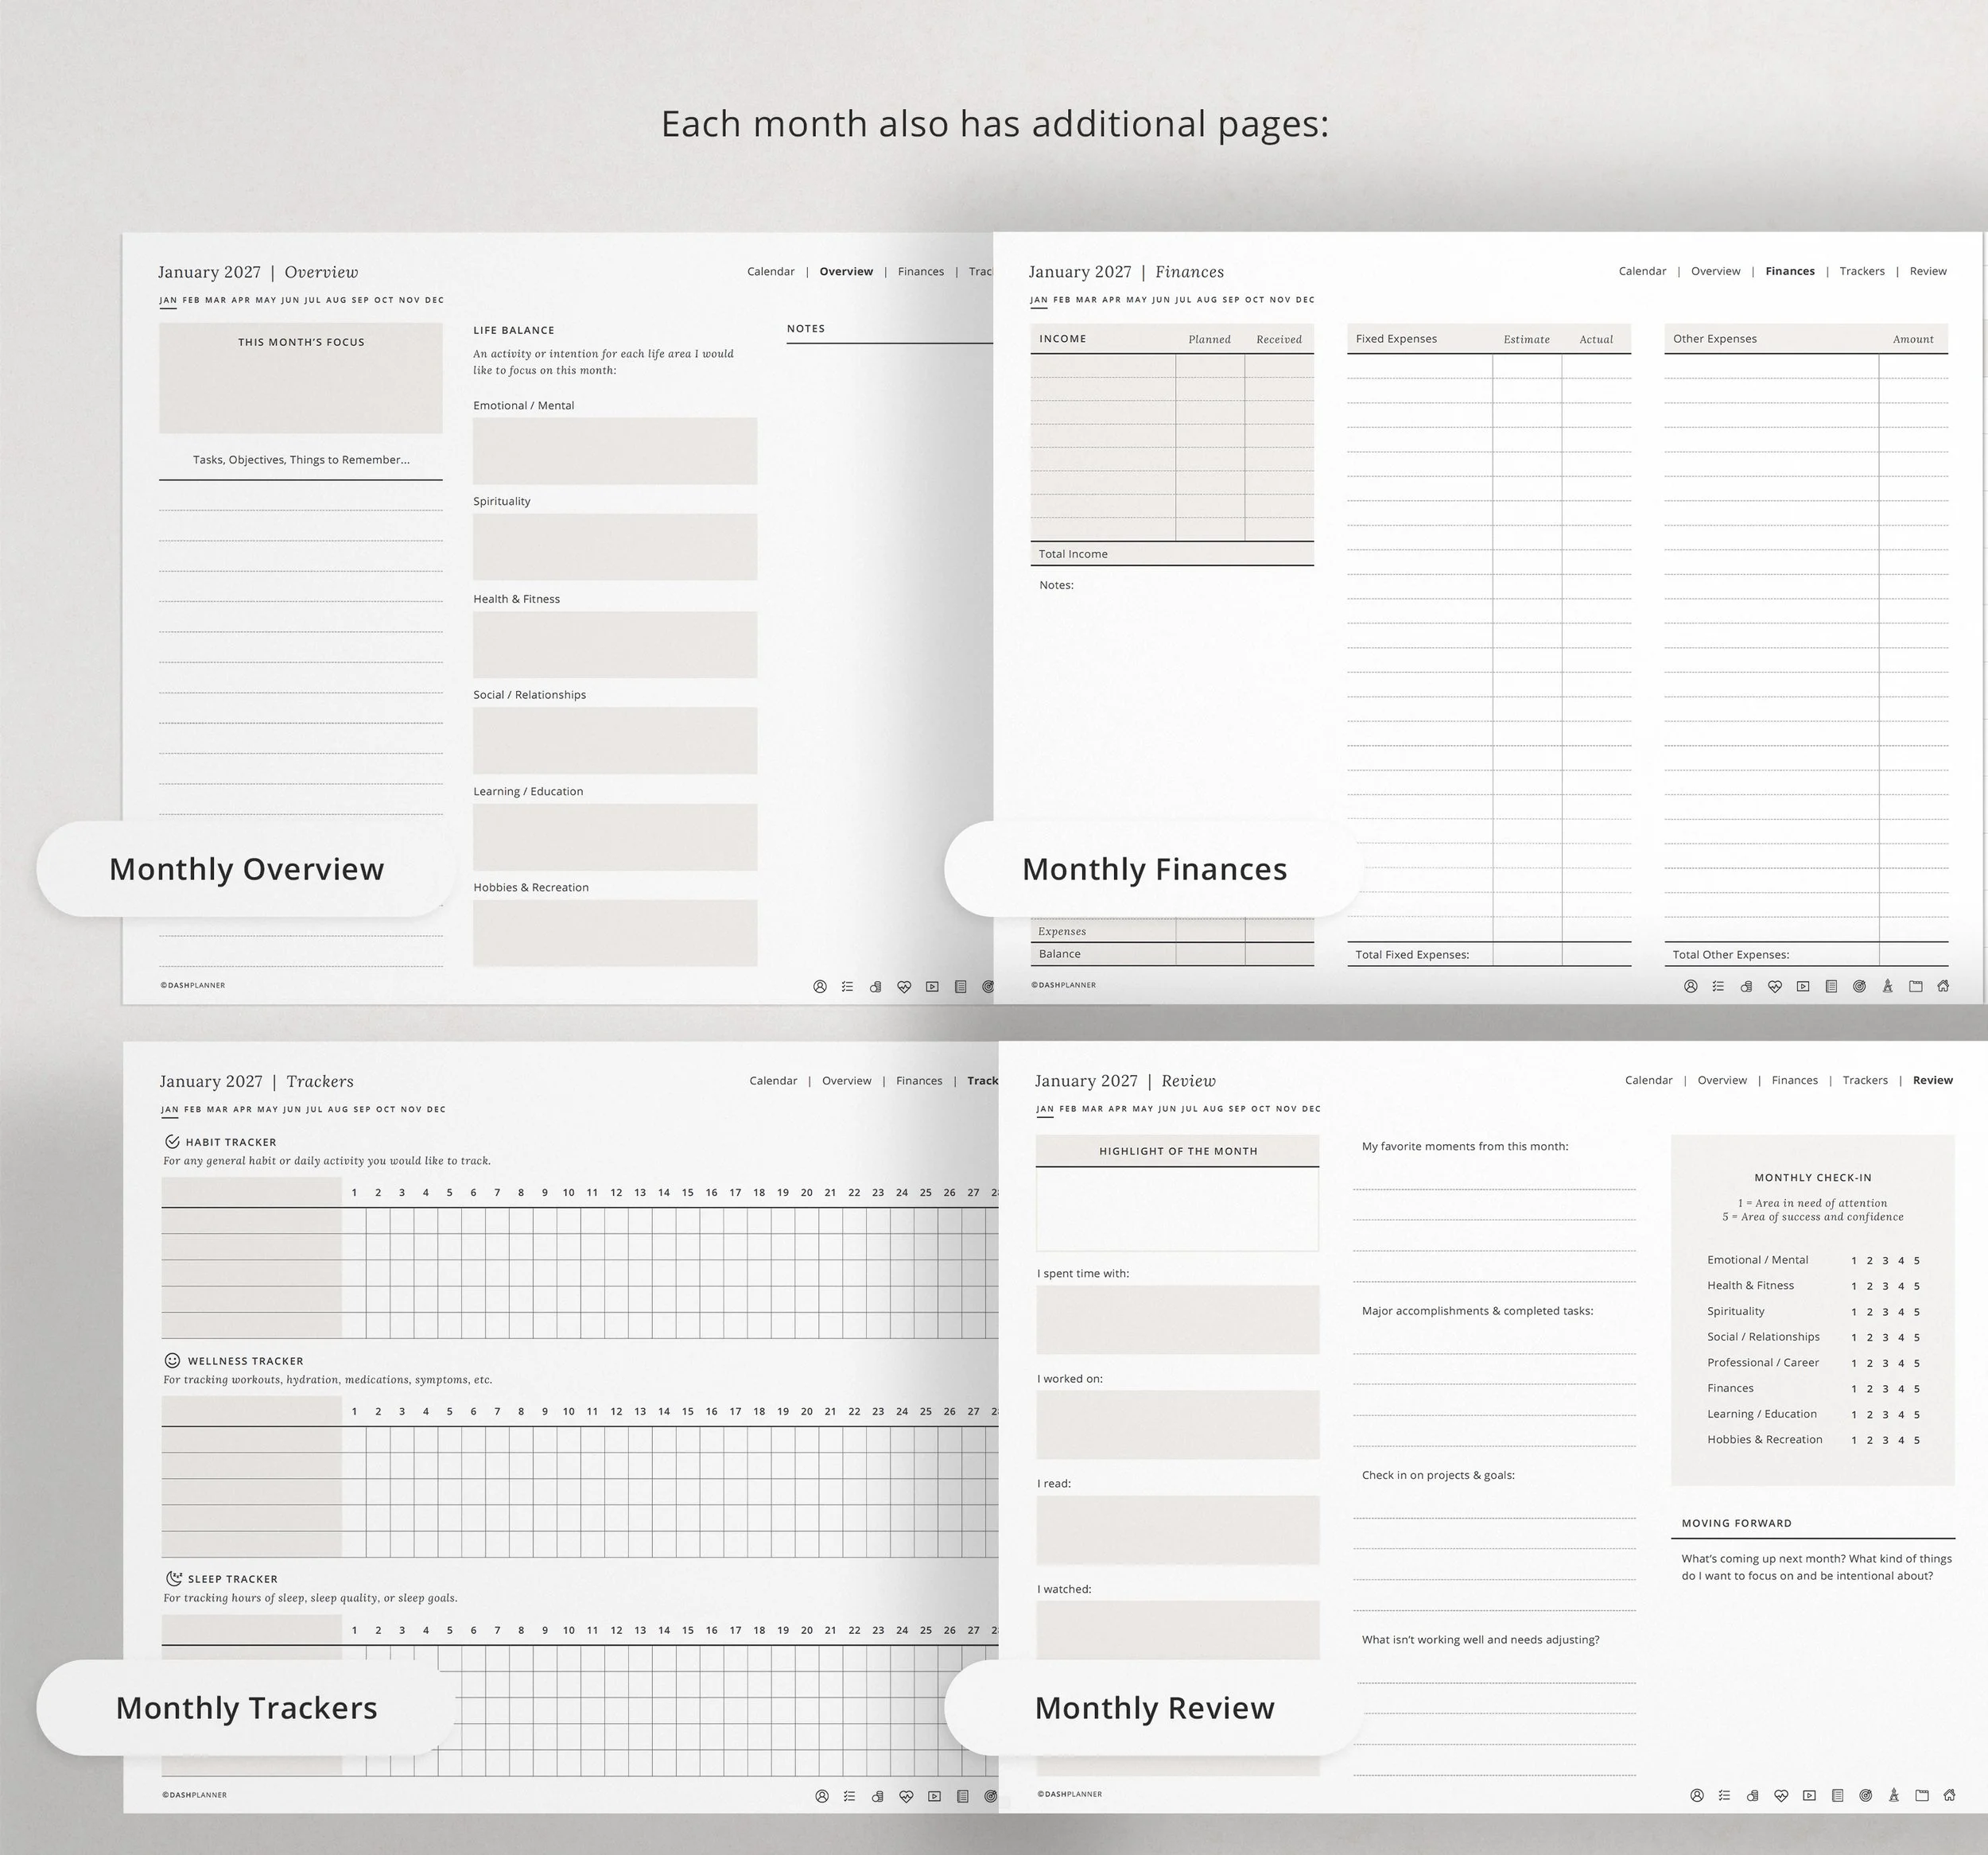This screenshot has height=1855, width=1988.
Task: Open Review tab on Finances page
Action: [x=1928, y=271]
